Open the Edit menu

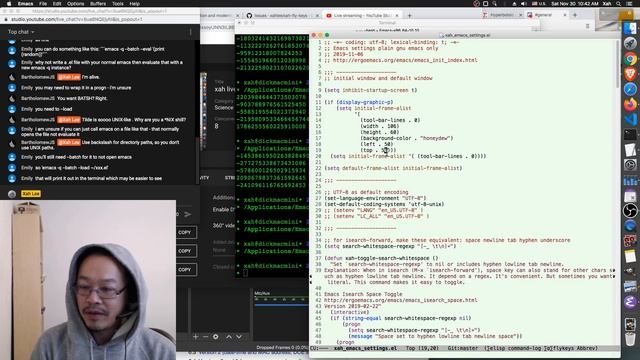(x=57, y=4)
